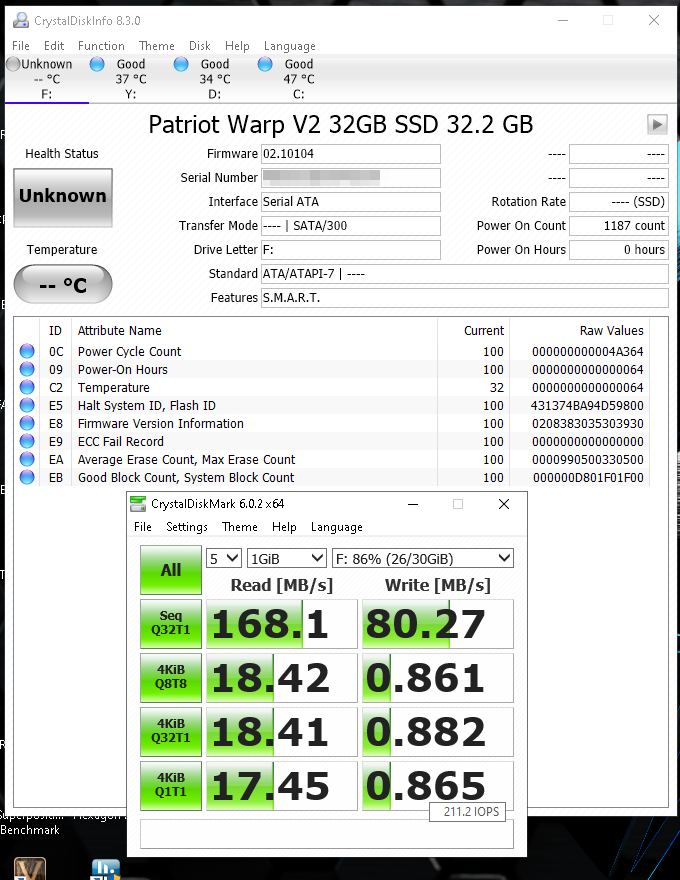This screenshot has height=880, width=680.
Task: Click the status orb on the Power-On Hours row
Action: [27, 369]
